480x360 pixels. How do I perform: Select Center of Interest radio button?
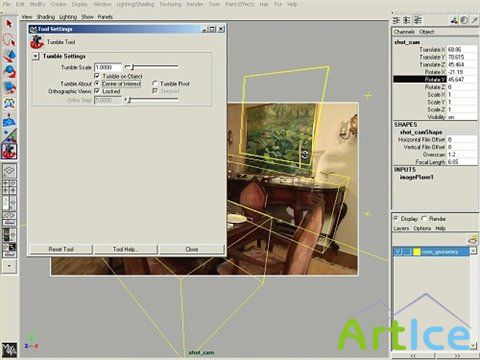point(97,83)
